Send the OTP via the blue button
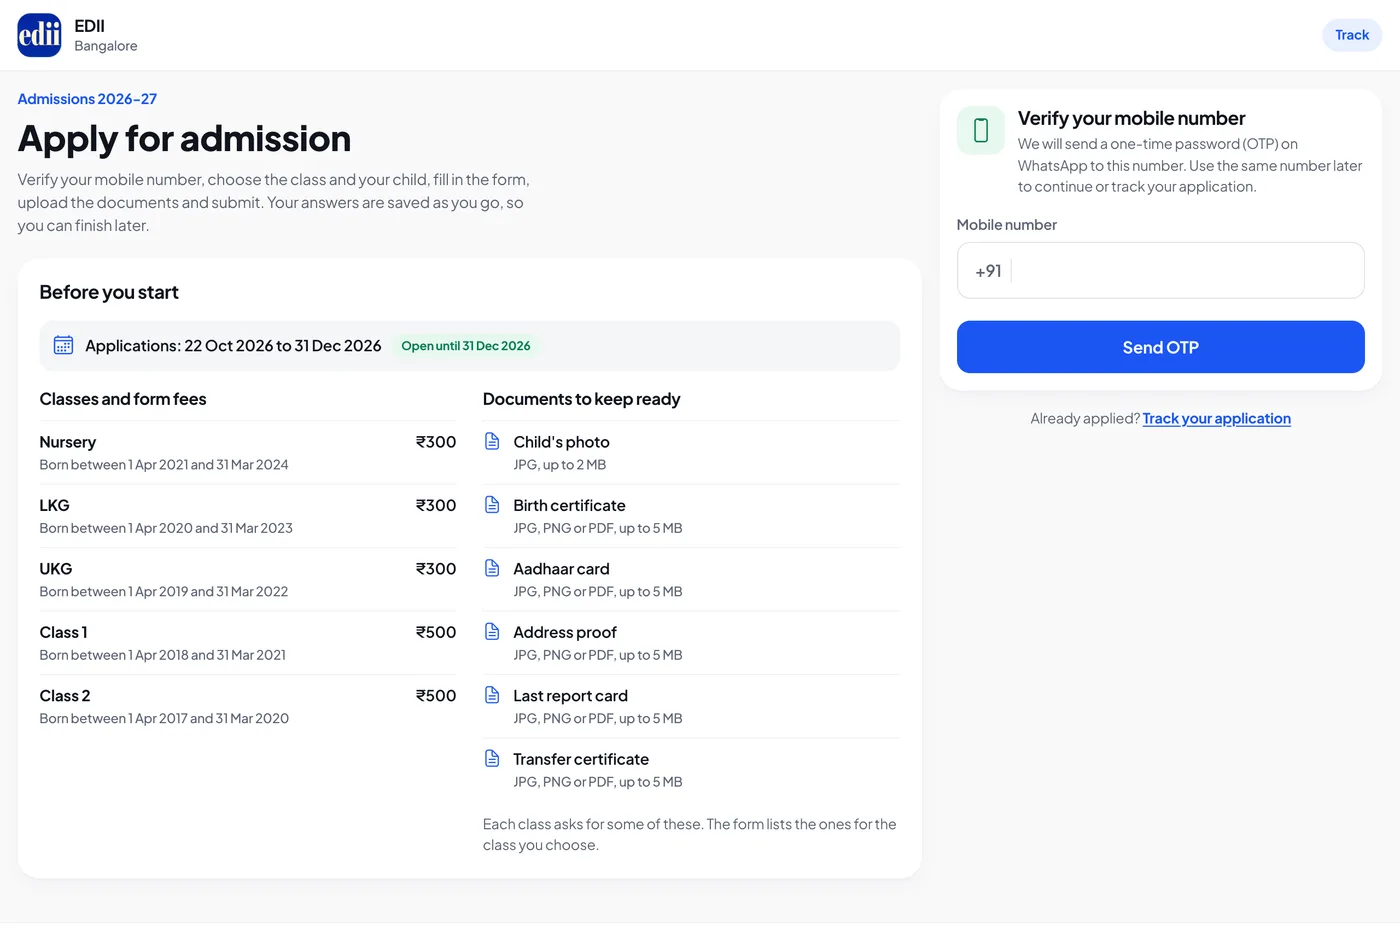Screen dimensions: 1400x941 [x=1160, y=347]
